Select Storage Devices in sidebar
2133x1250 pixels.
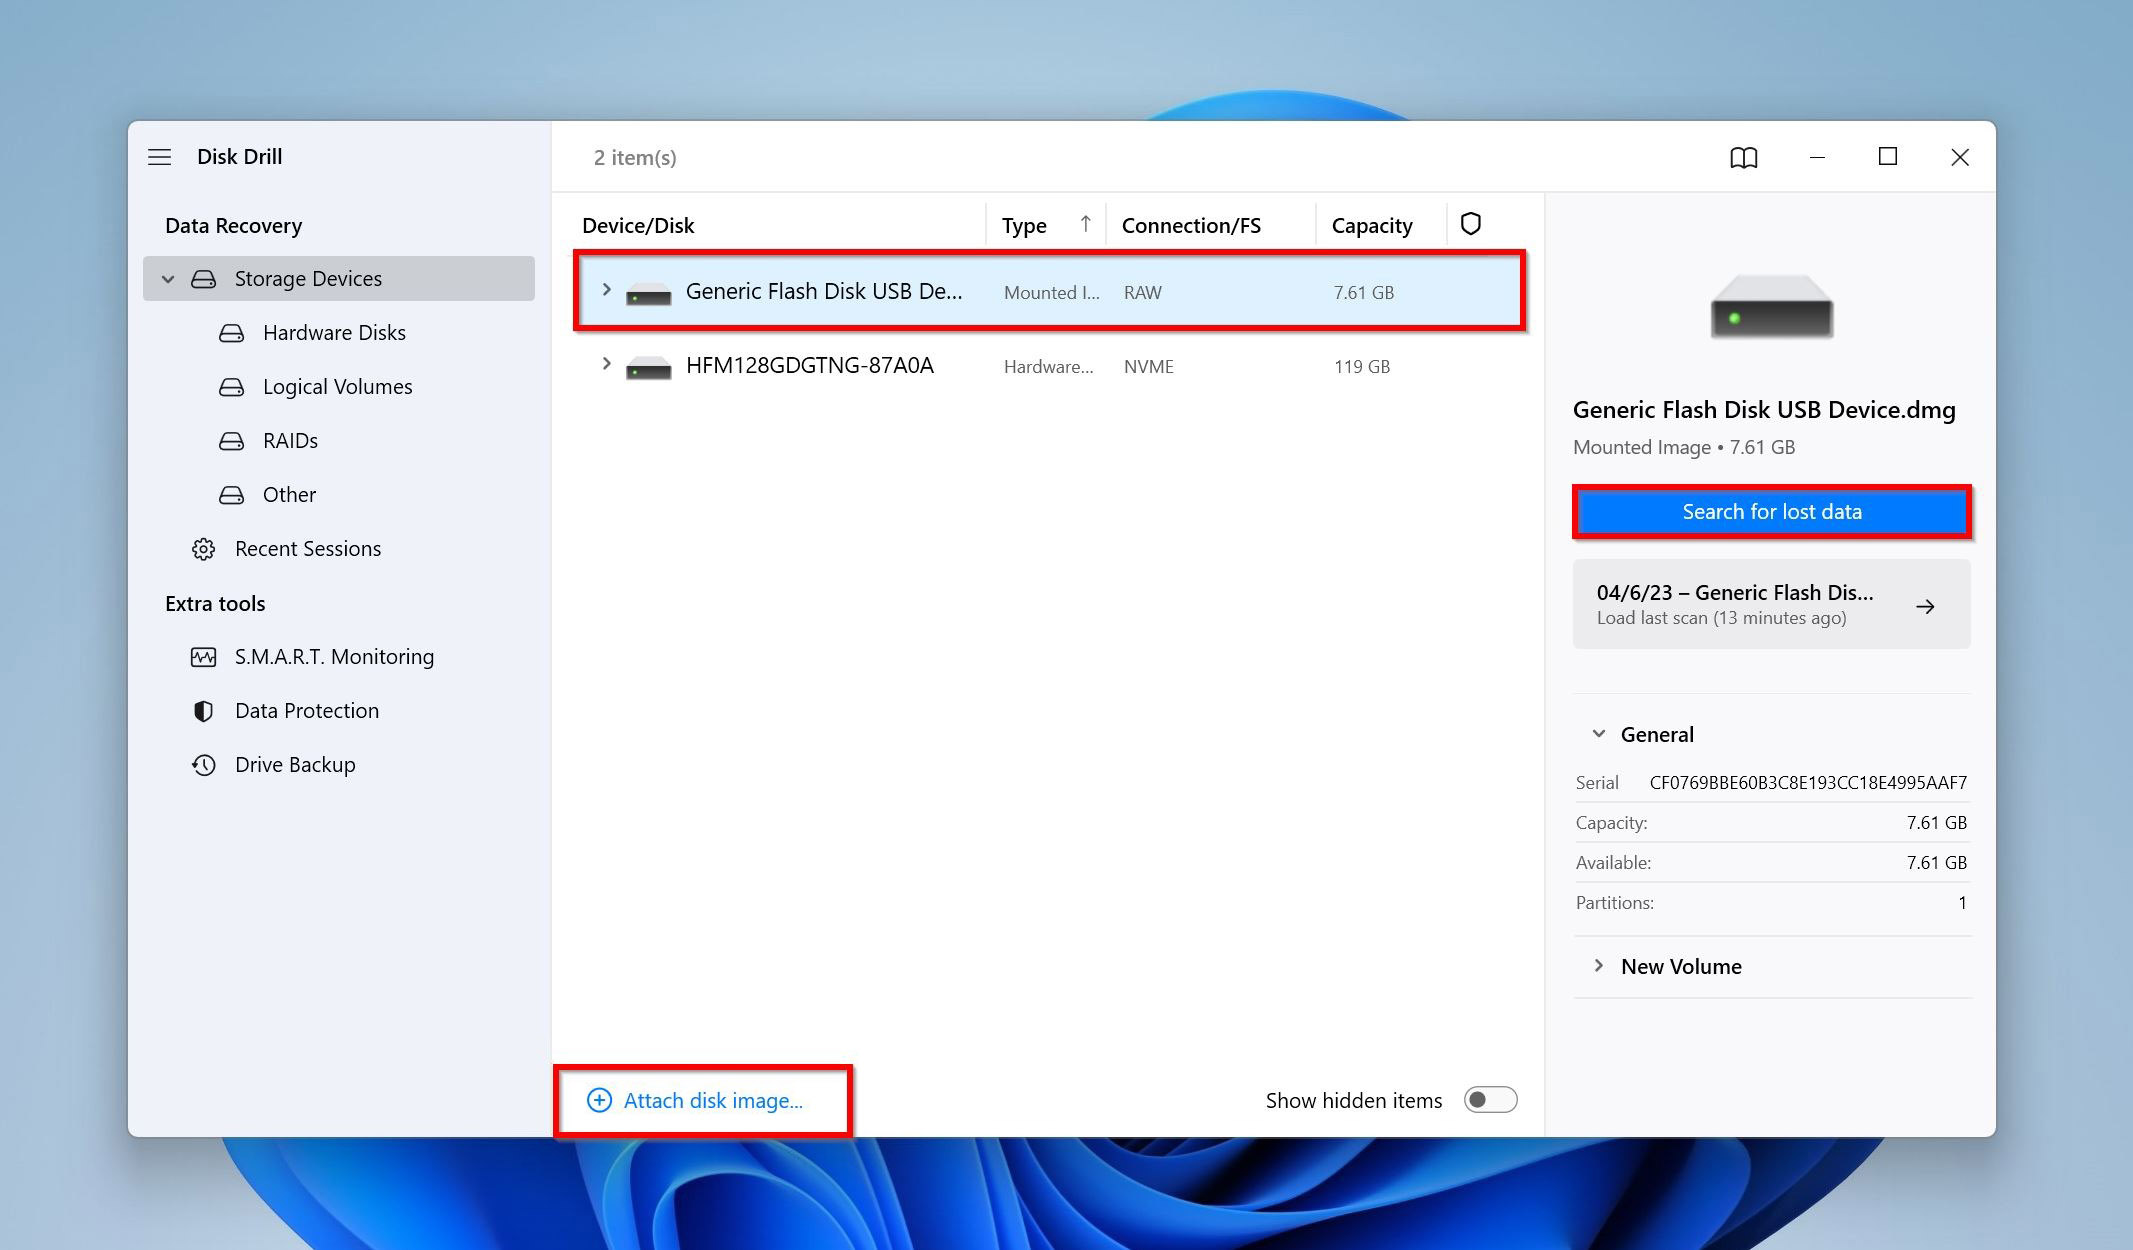pyautogui.click(x=339, y=279)
